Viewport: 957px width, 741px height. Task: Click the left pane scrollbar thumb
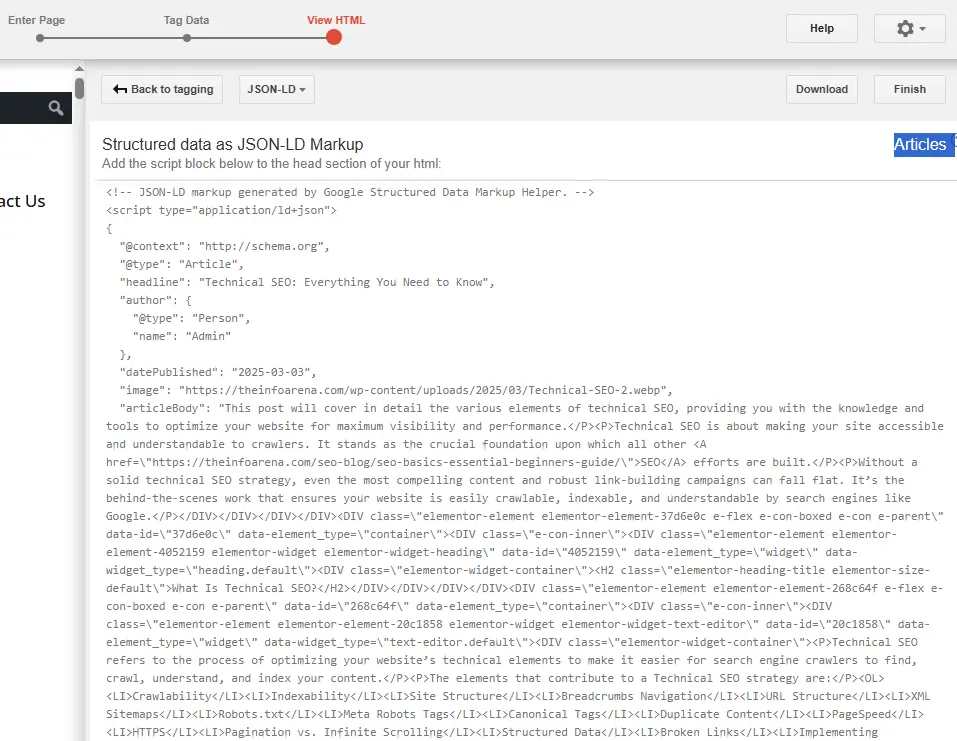click(x=79, y=89)
